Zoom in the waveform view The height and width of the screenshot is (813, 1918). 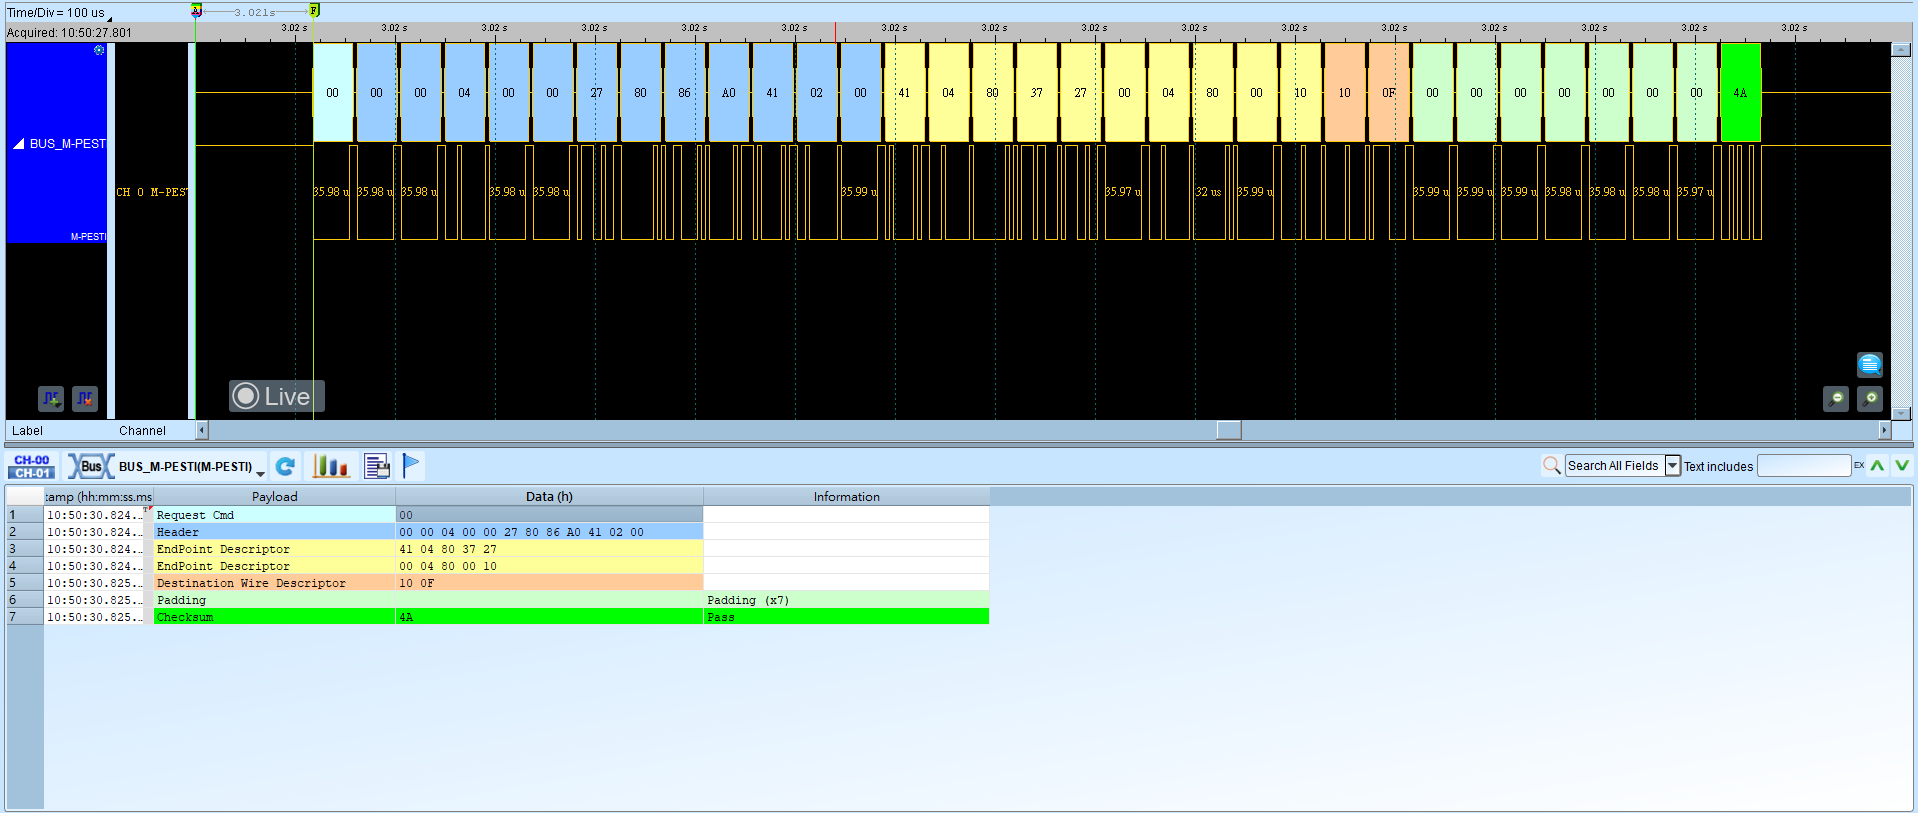(1870, 399)
